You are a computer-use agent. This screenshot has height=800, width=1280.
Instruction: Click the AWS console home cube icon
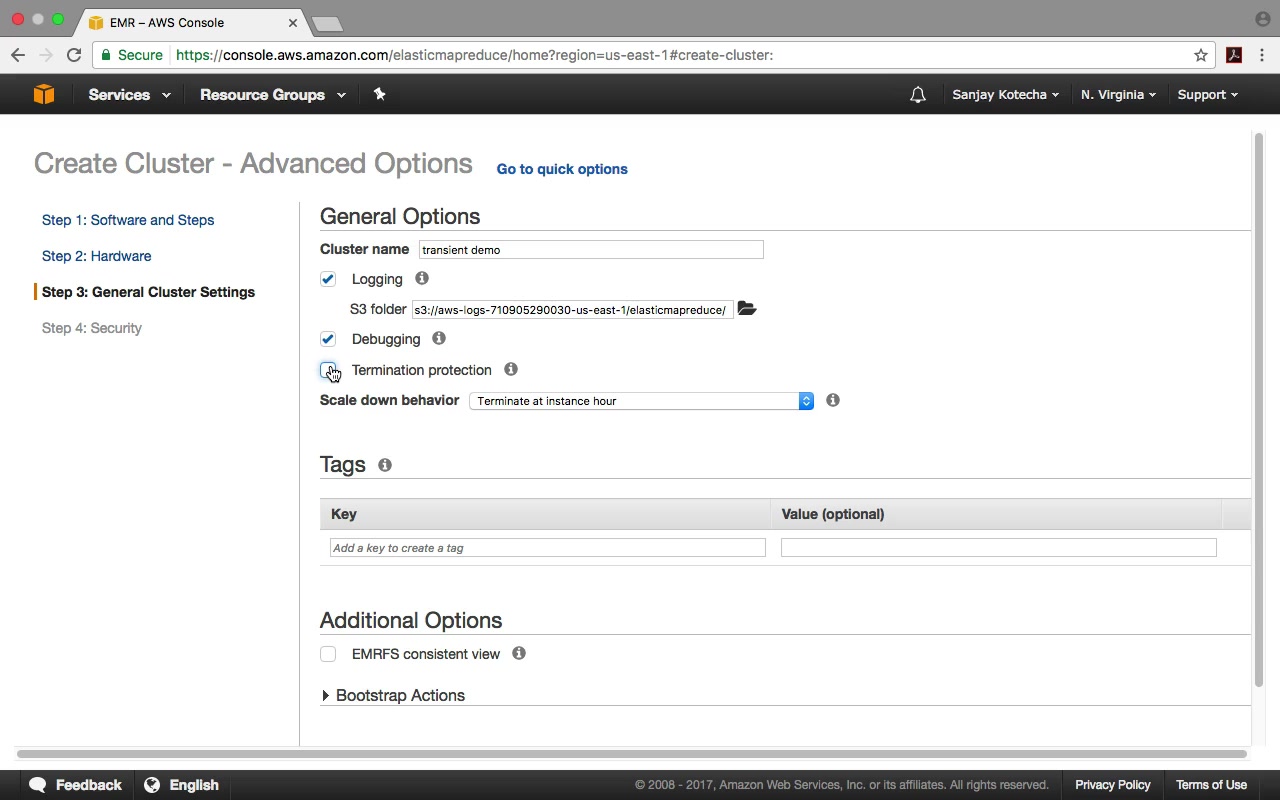click(x=44, y=94)
